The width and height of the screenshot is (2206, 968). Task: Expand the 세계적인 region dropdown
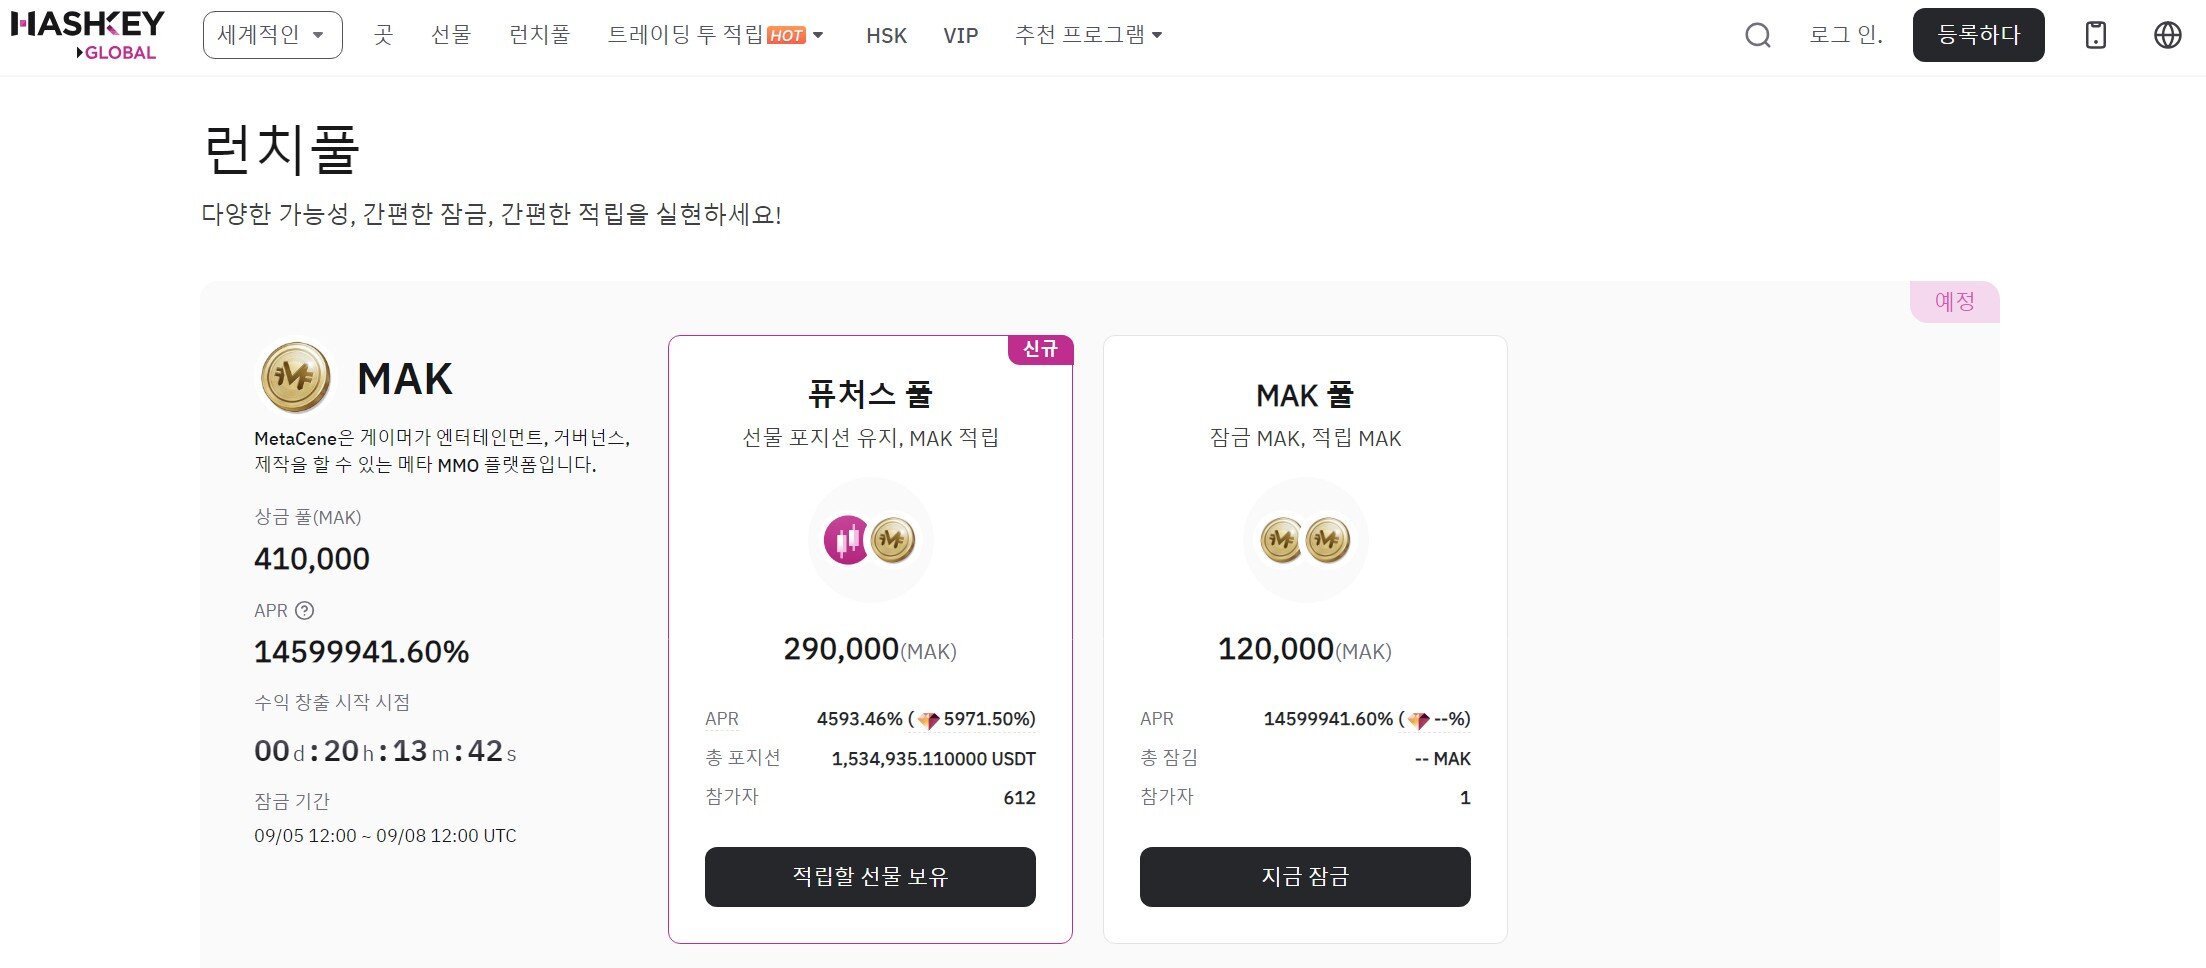tap(272, 33)
